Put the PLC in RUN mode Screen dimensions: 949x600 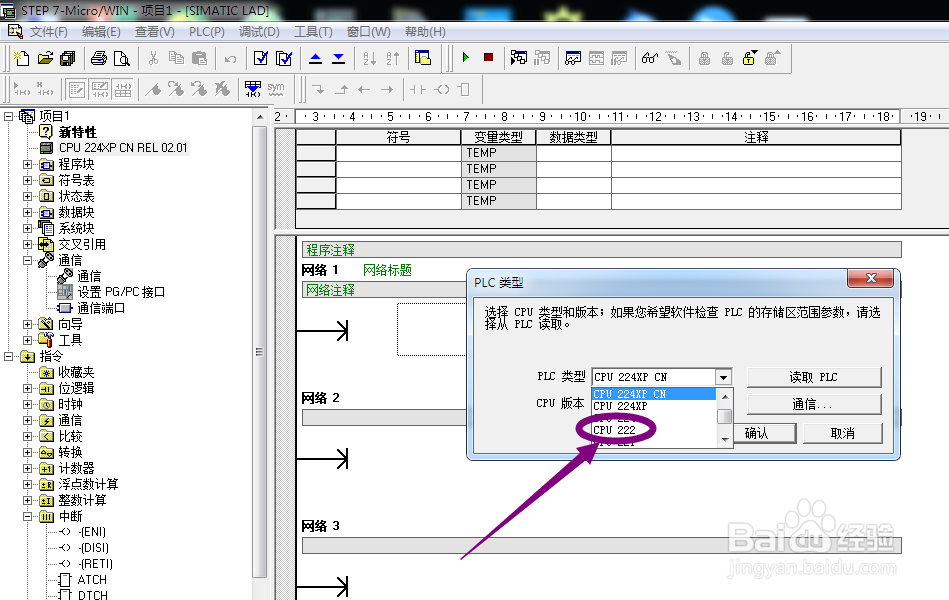(465, 58)
